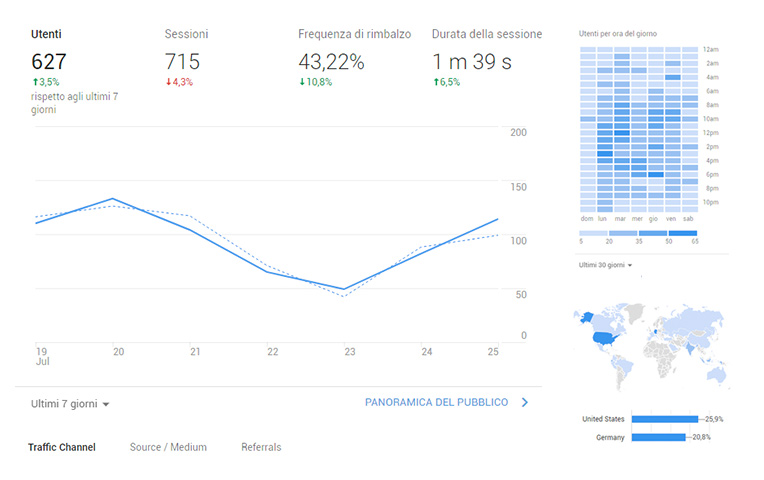Image resolution: width=764 pixels, height=480 pixels.
Task: Click the lightest legend swatch labeled 5–20
Action: tap(593, 233)
